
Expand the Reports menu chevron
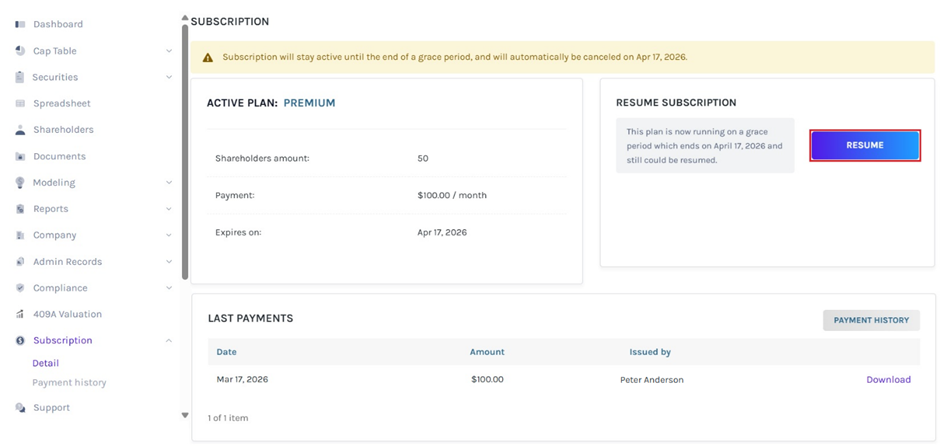point(169,209)
